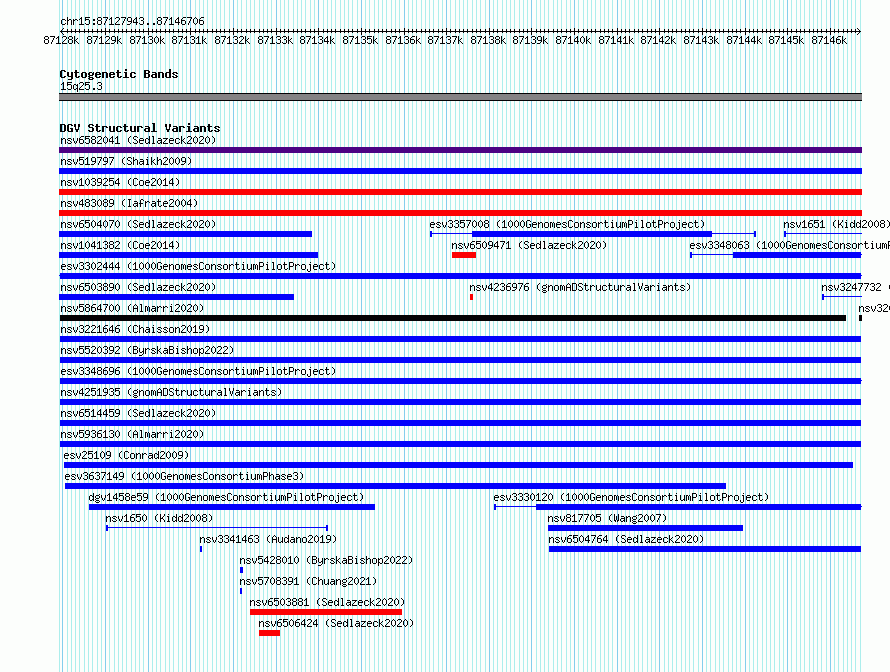Click the esv3348063 variant label
Viewport: 890px width, 672px height.
[790, 245]
